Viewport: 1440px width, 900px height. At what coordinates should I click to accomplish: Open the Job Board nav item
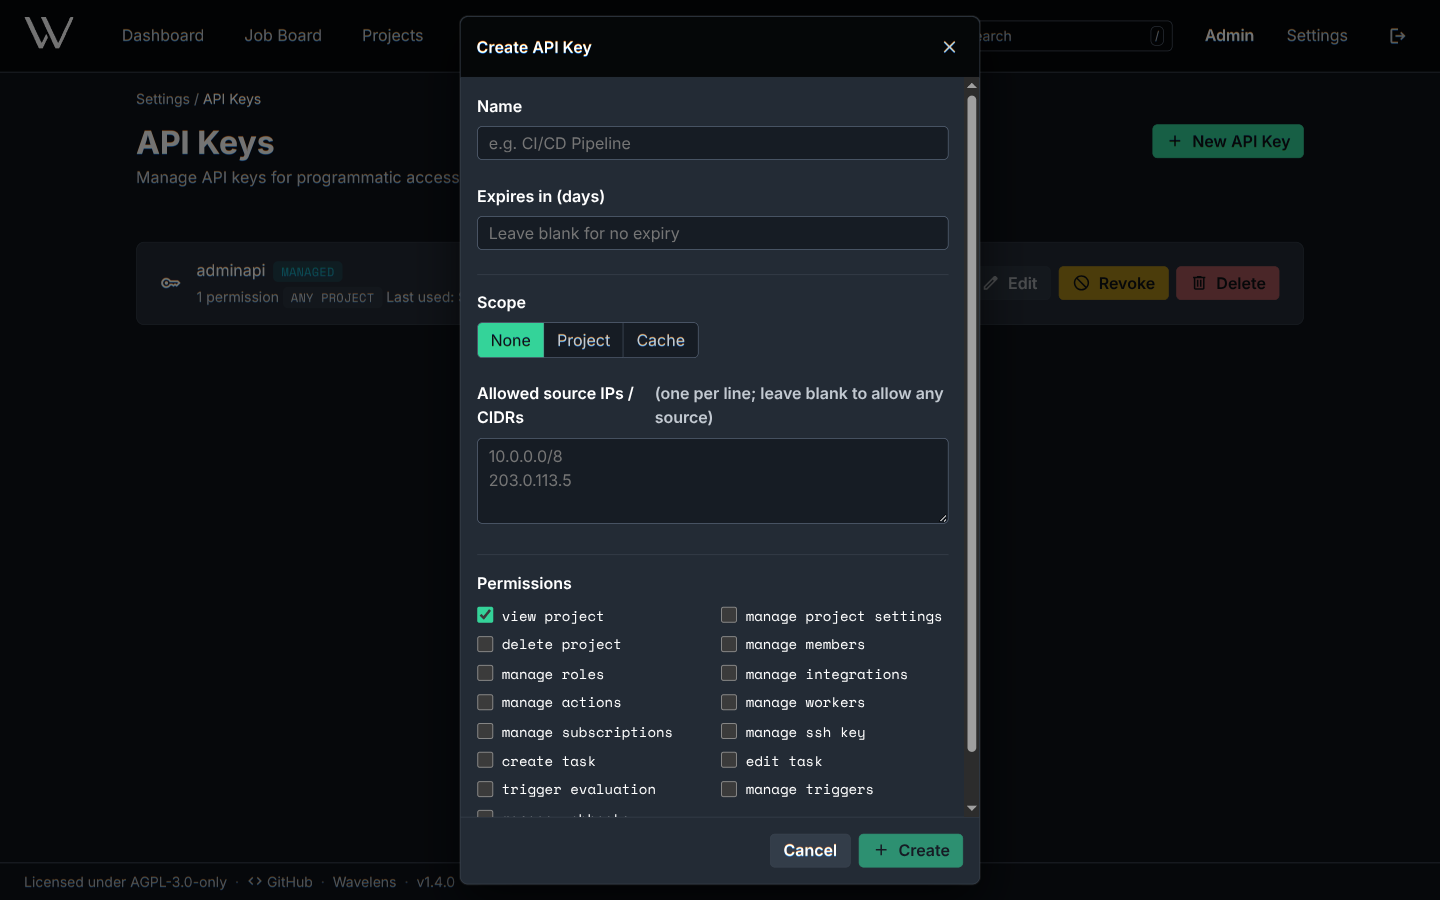(283, 36)
